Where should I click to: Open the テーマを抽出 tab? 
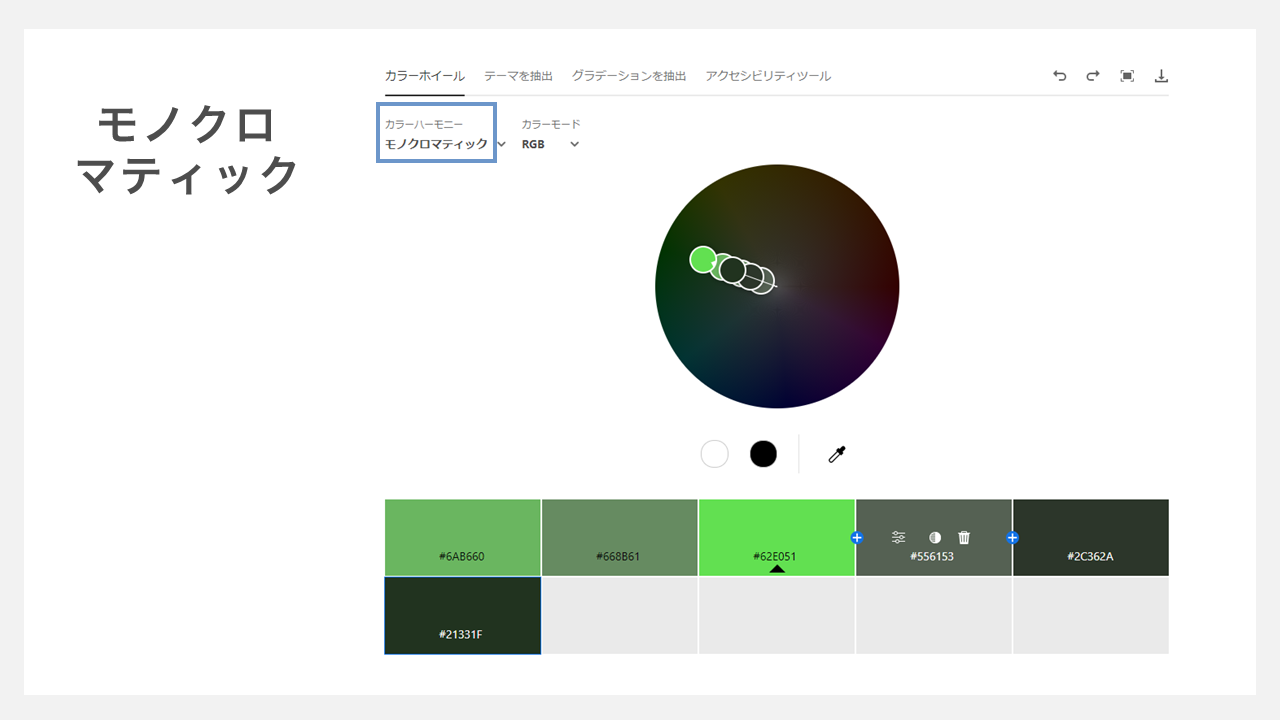(x=518, y=76)
